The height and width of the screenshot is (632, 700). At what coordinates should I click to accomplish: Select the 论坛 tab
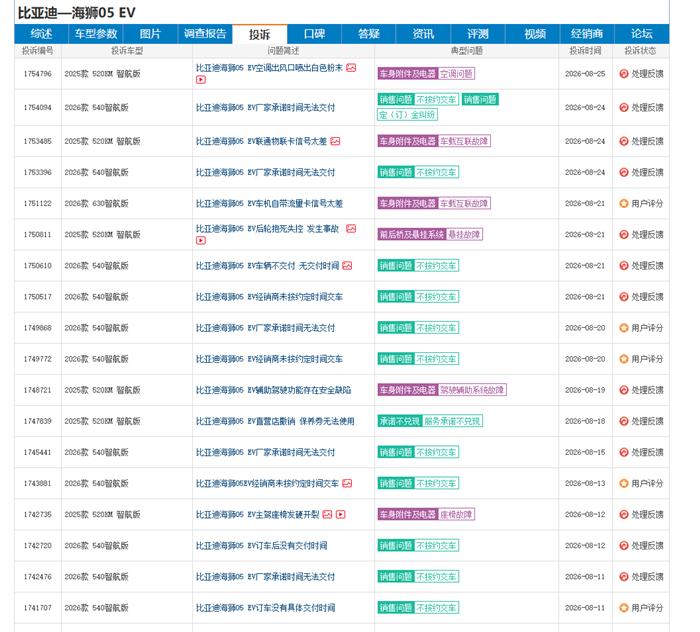tap(642, 34)
